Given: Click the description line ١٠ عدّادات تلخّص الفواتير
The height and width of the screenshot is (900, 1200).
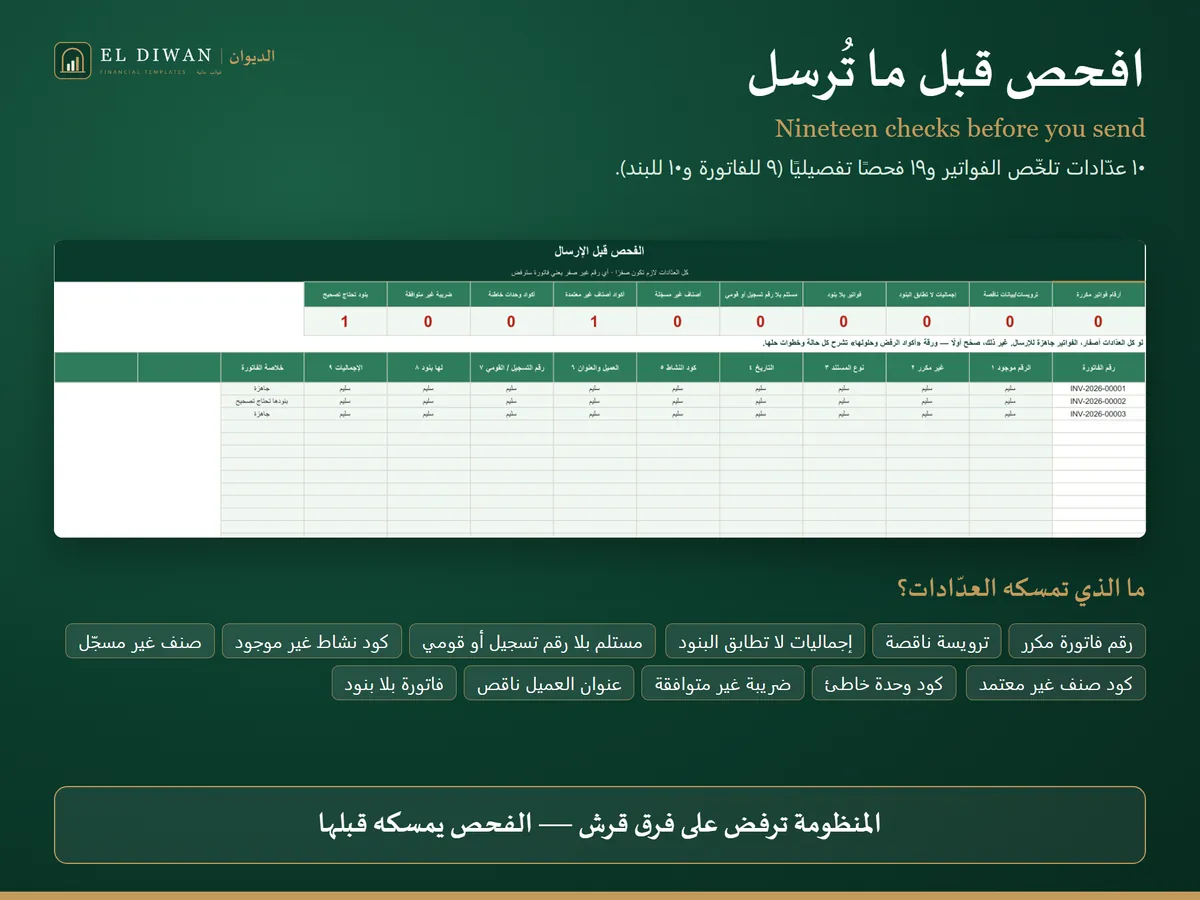Looking at the screenshot, I should (x=880, y=168).
